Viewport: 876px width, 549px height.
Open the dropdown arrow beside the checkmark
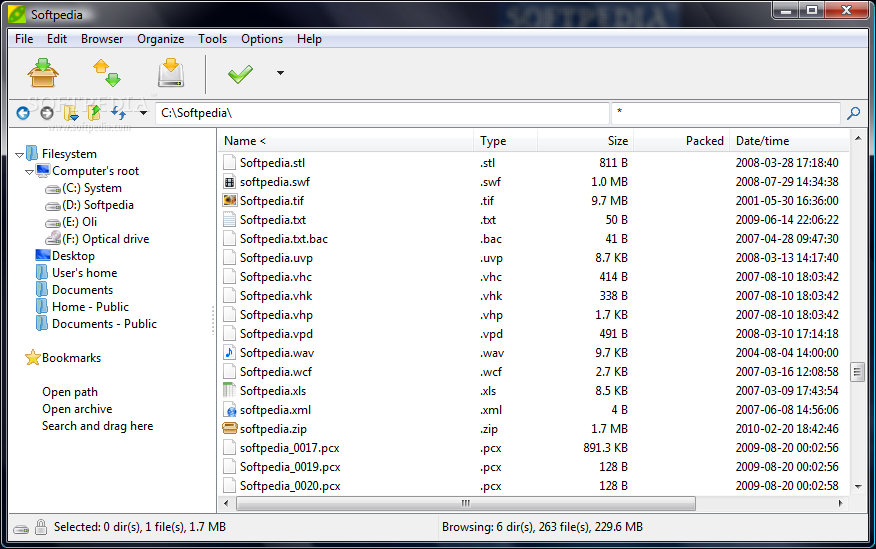click(x=280, y=73)
